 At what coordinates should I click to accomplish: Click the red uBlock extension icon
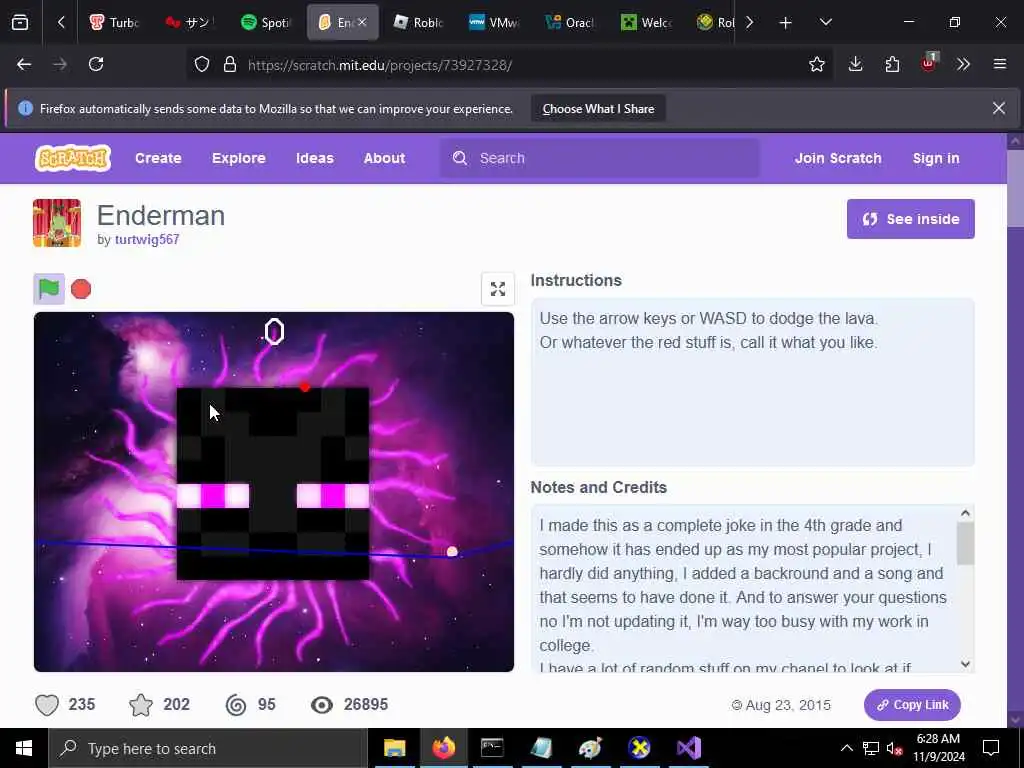click(929, 63)
